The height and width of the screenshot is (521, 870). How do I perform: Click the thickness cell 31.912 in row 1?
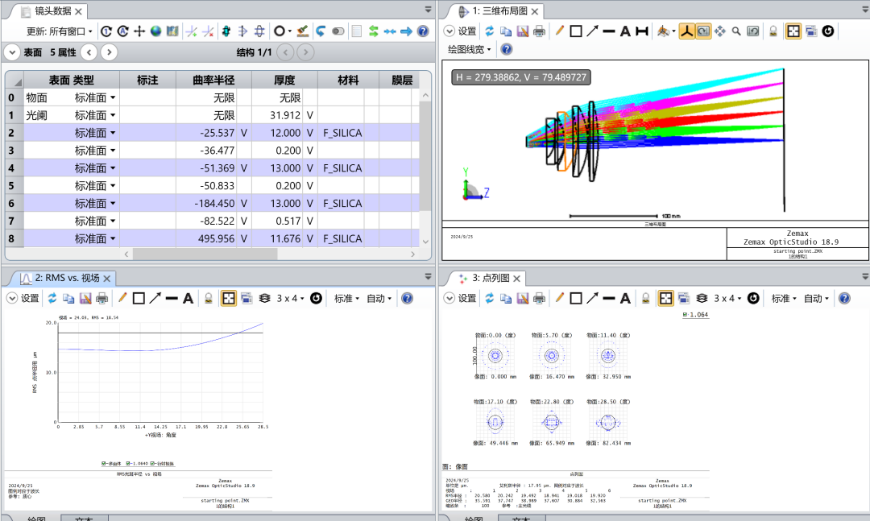[278, 115]
